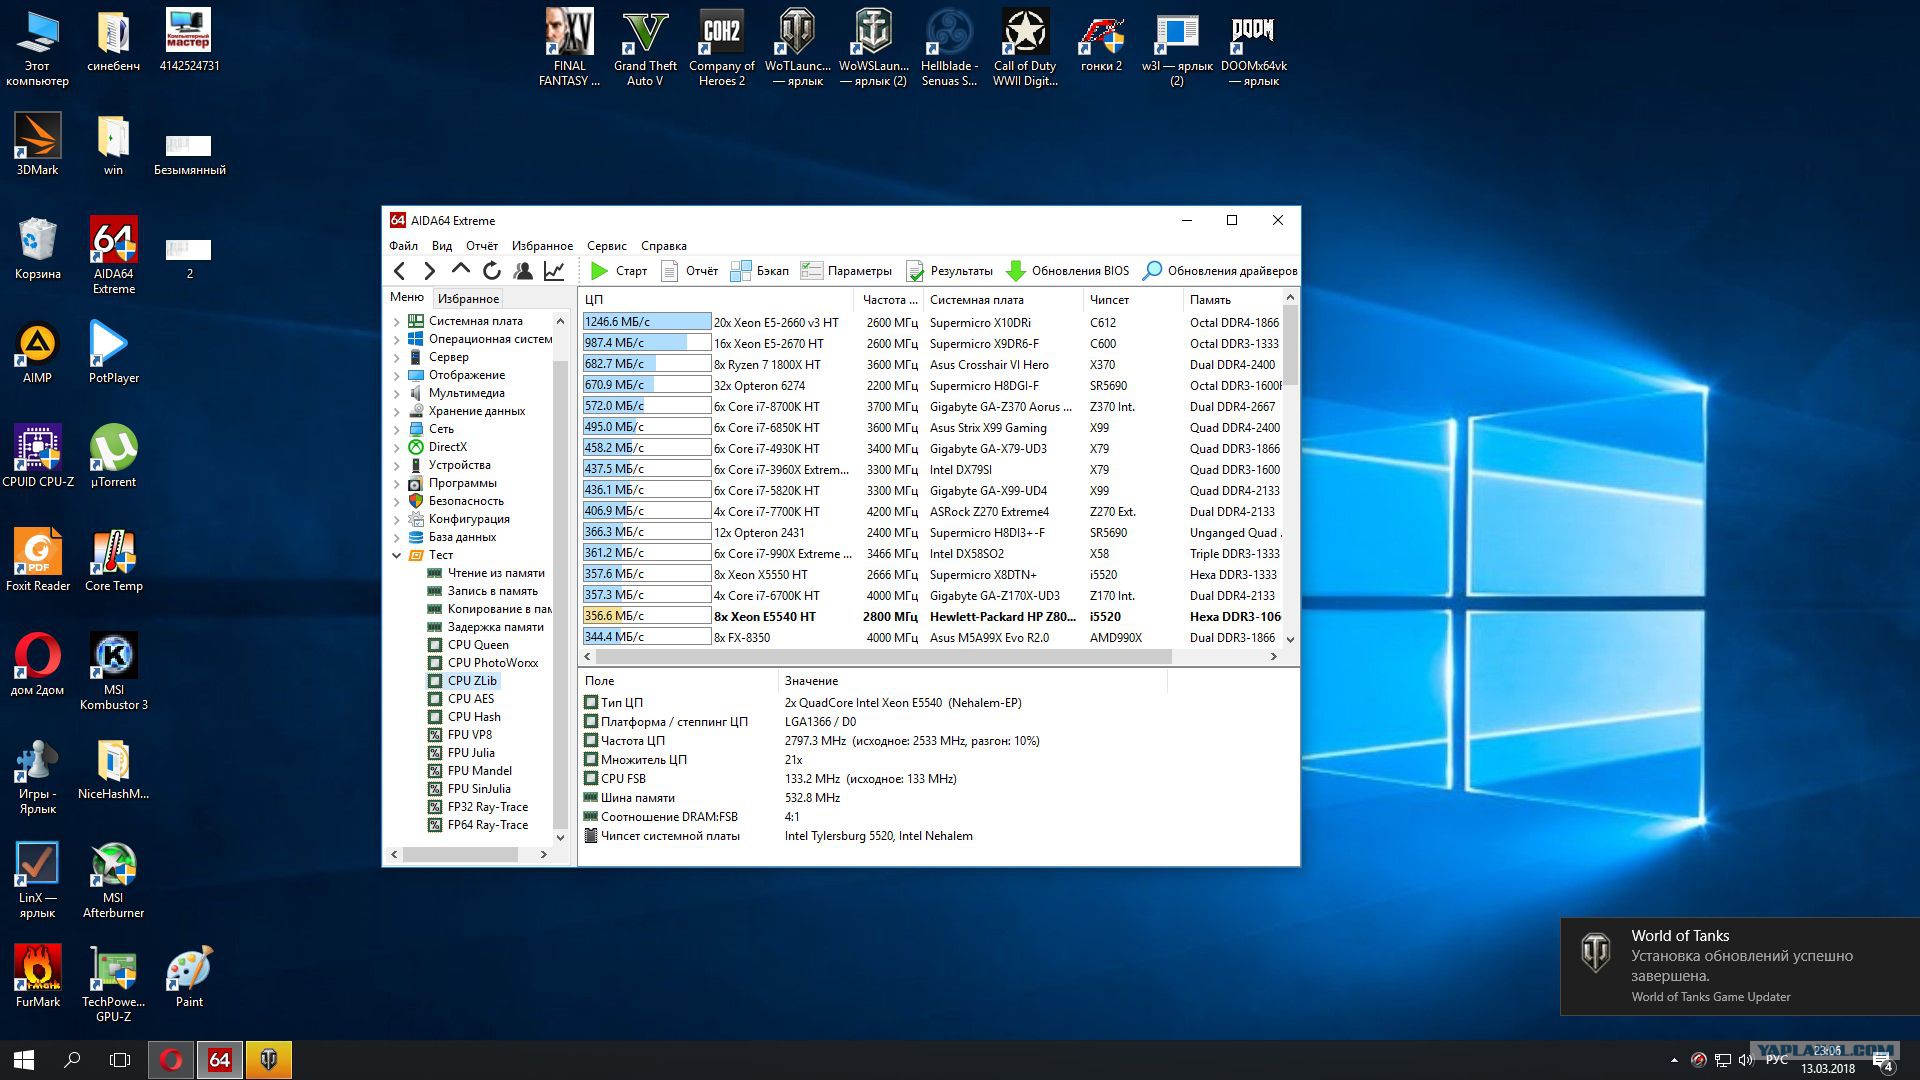The height and width of the screenshot is (1080, 1920).
Task: Open the Сервис menu
Action: pos(607,246)
